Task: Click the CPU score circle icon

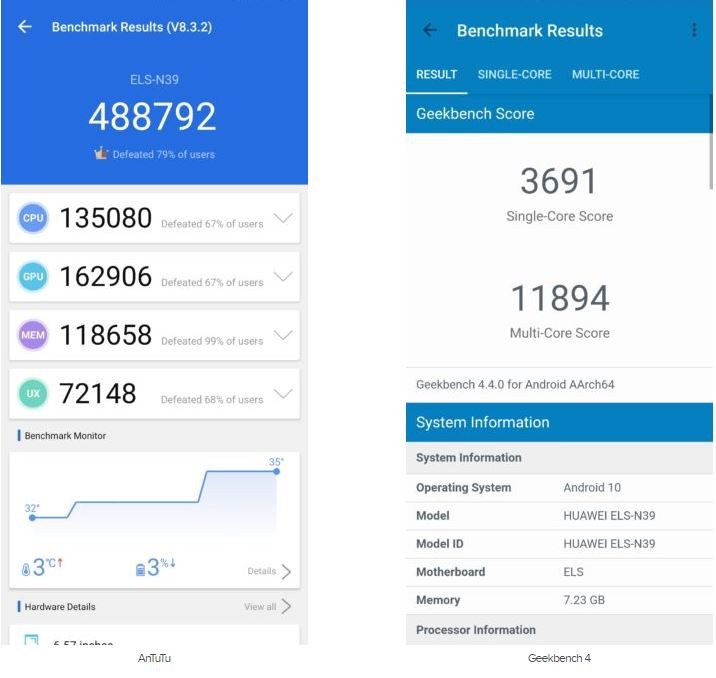Action: (x=33, y=218)
